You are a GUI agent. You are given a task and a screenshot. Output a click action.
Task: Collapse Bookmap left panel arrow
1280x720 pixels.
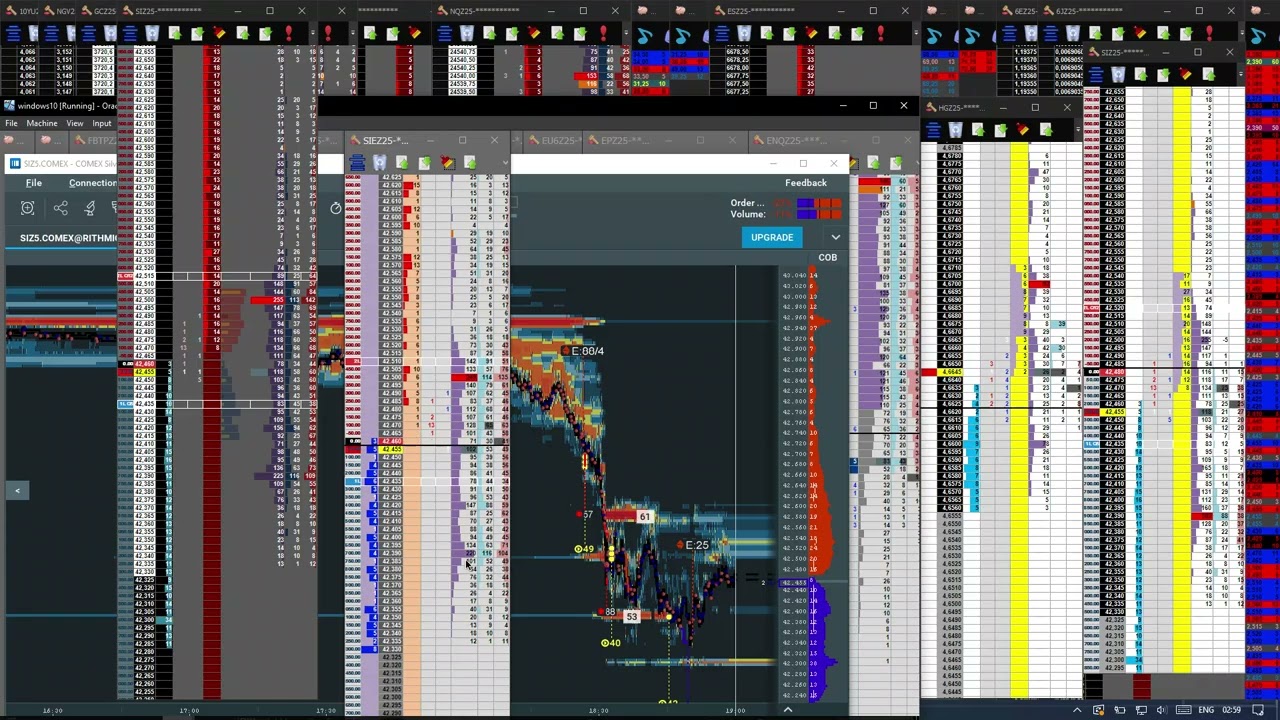[17, 490]
